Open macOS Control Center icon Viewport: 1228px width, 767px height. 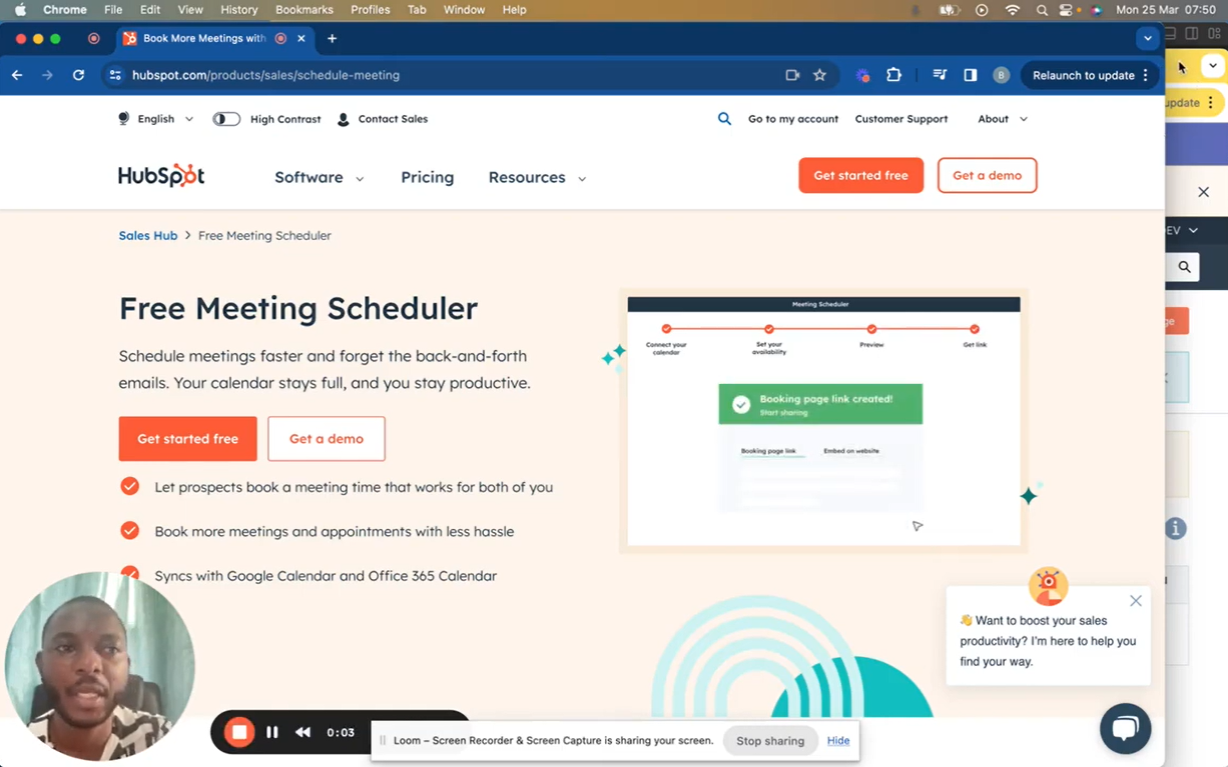tap(1066, 10)
